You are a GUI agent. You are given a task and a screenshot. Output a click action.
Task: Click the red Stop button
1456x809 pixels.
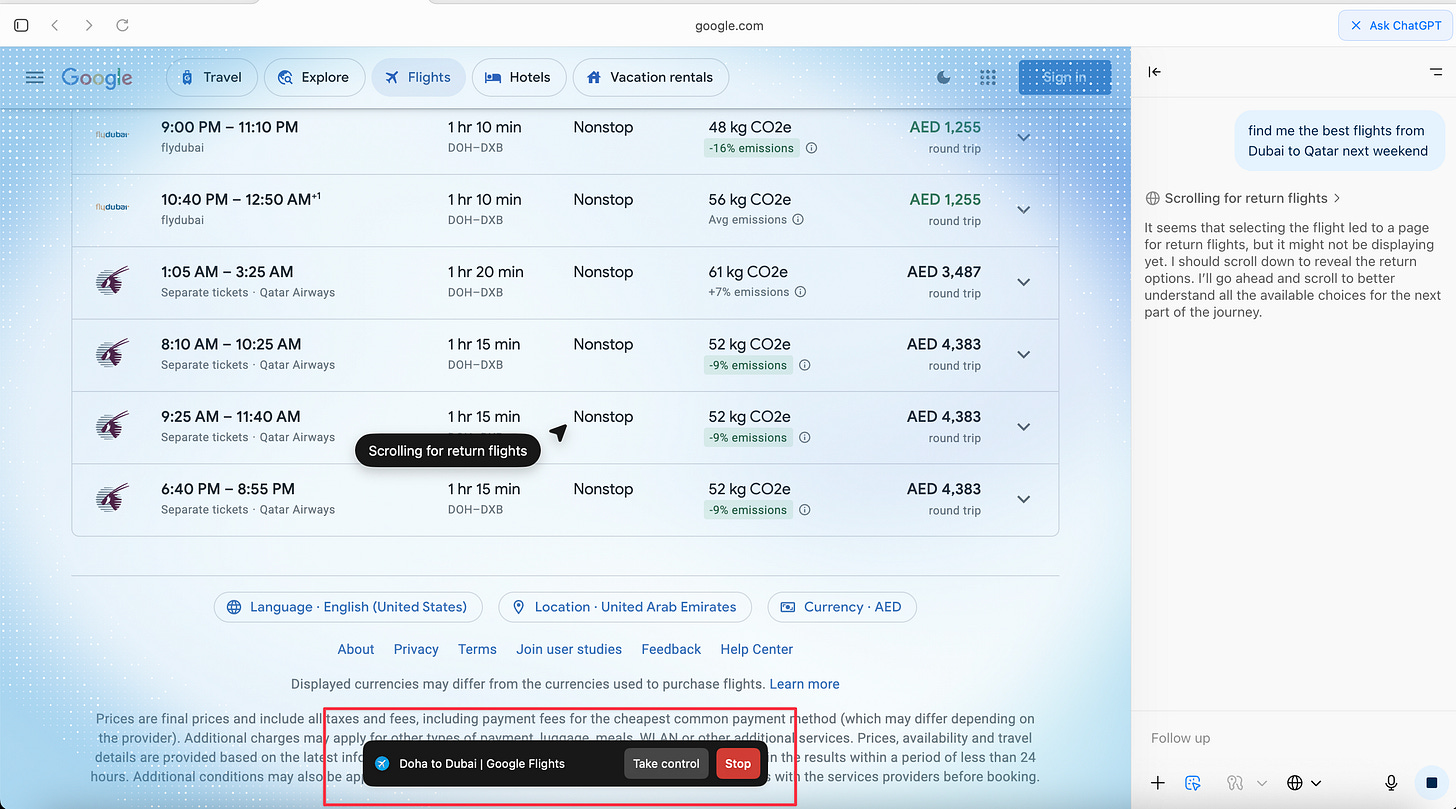pos(738,763)
